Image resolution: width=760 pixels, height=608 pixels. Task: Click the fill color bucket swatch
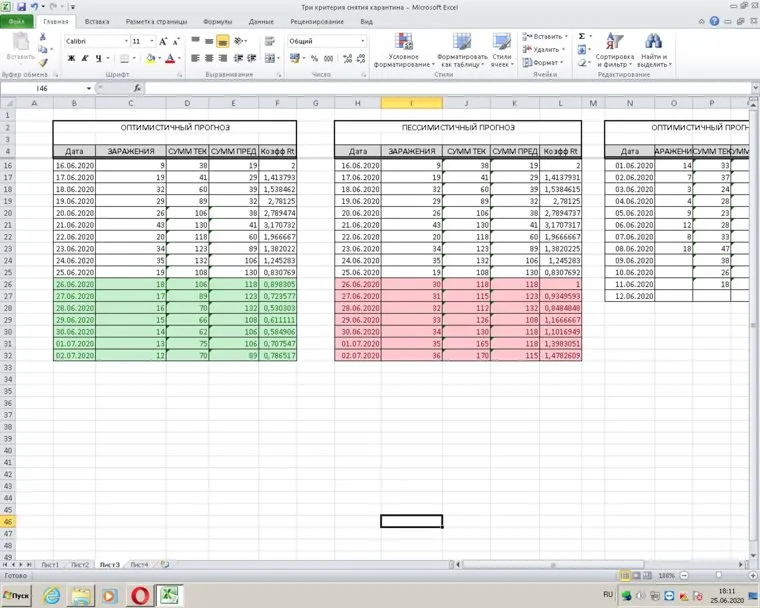point(149,59)
